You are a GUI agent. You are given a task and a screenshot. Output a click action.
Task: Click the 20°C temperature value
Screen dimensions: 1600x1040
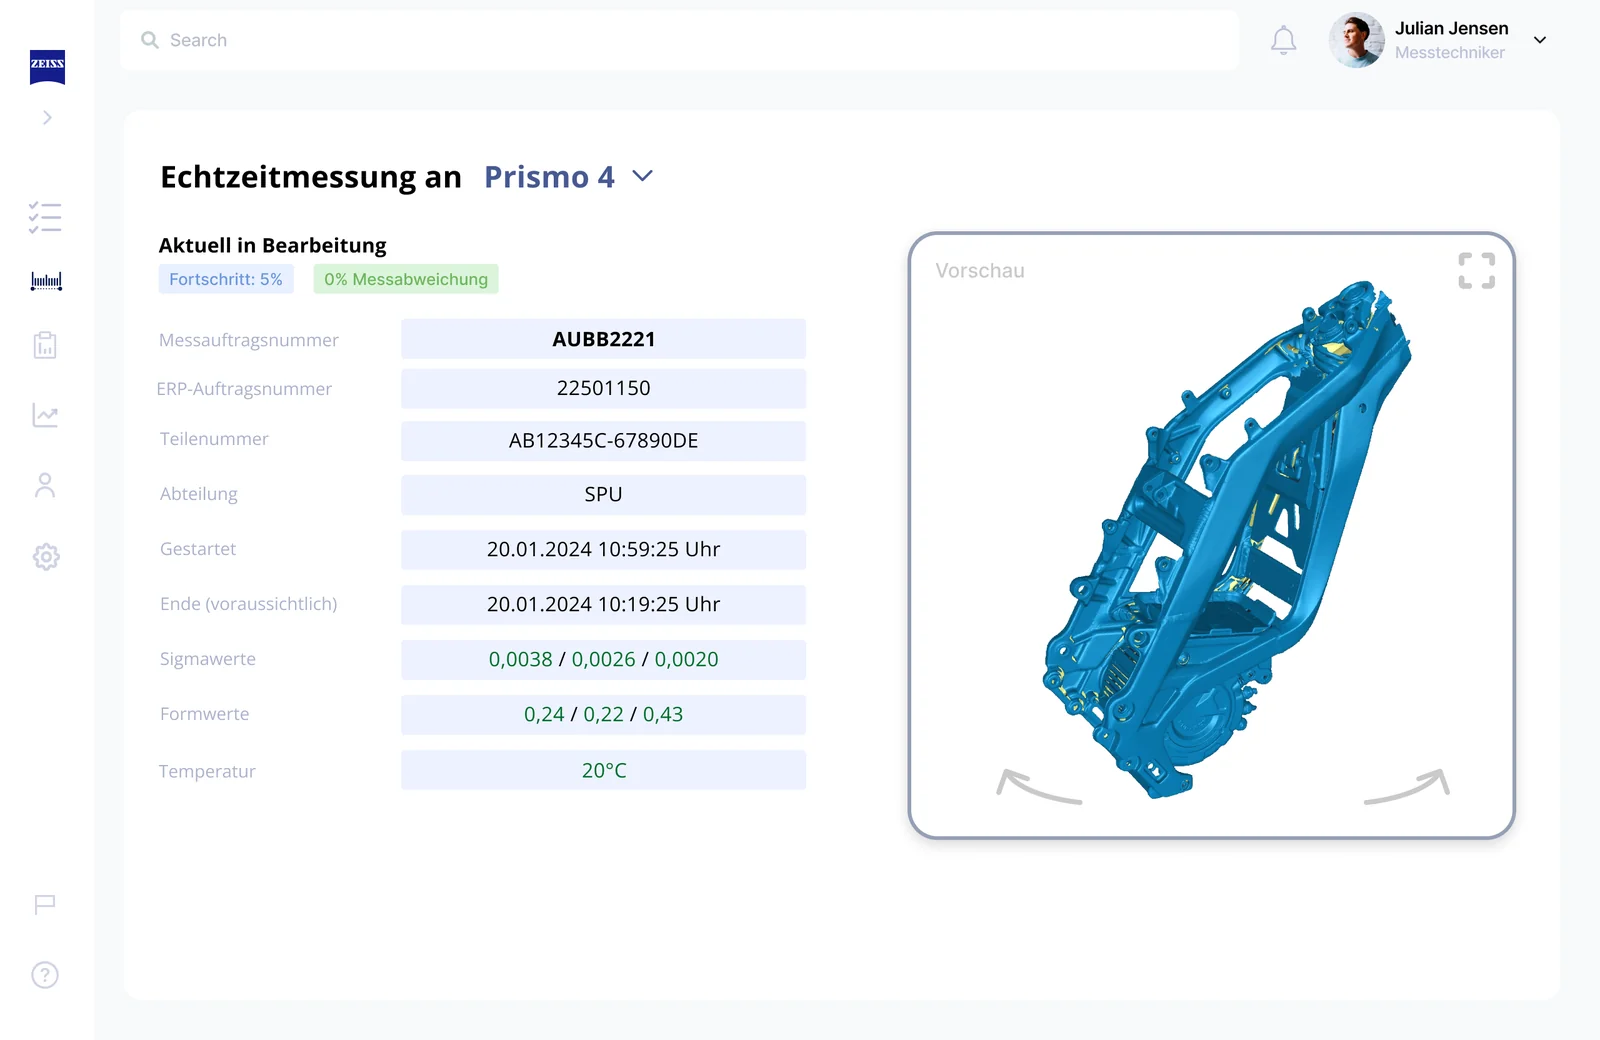603,770
